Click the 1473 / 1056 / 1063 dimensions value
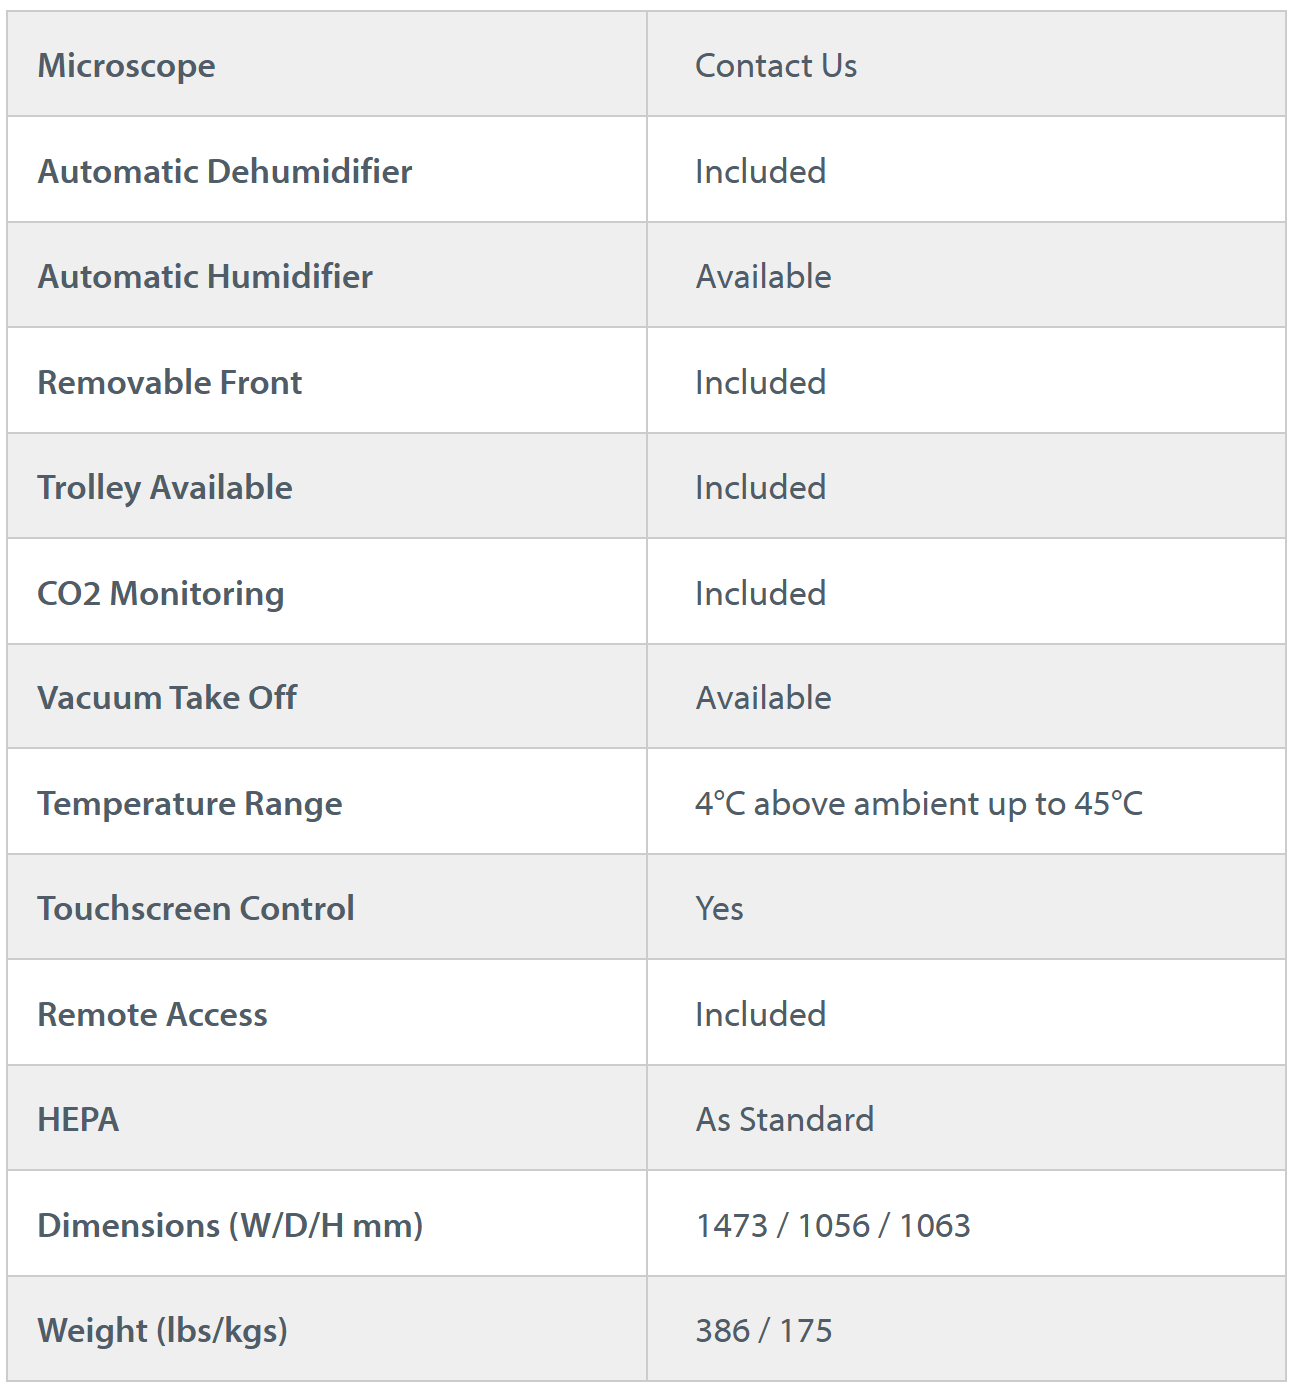Screen dimensions: 1290x1385 point(832,1226)
